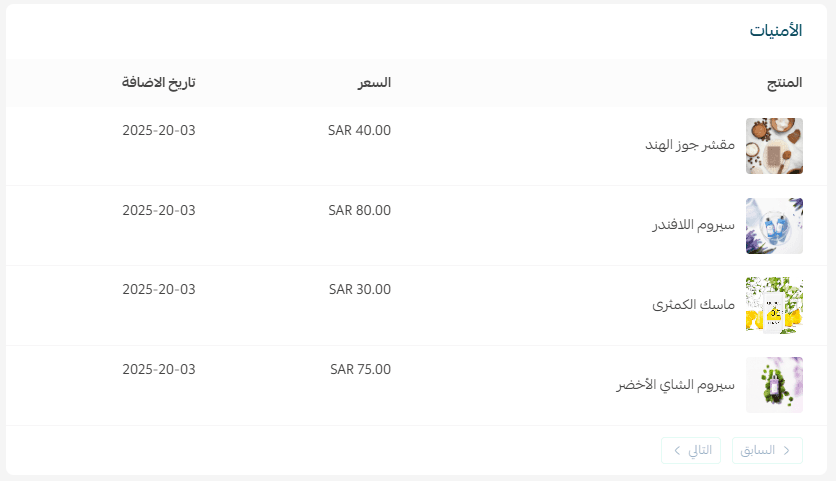Click the date added for green tea serum row
The height and width of the screenshot is (481, 836).
tap(159, 369)
